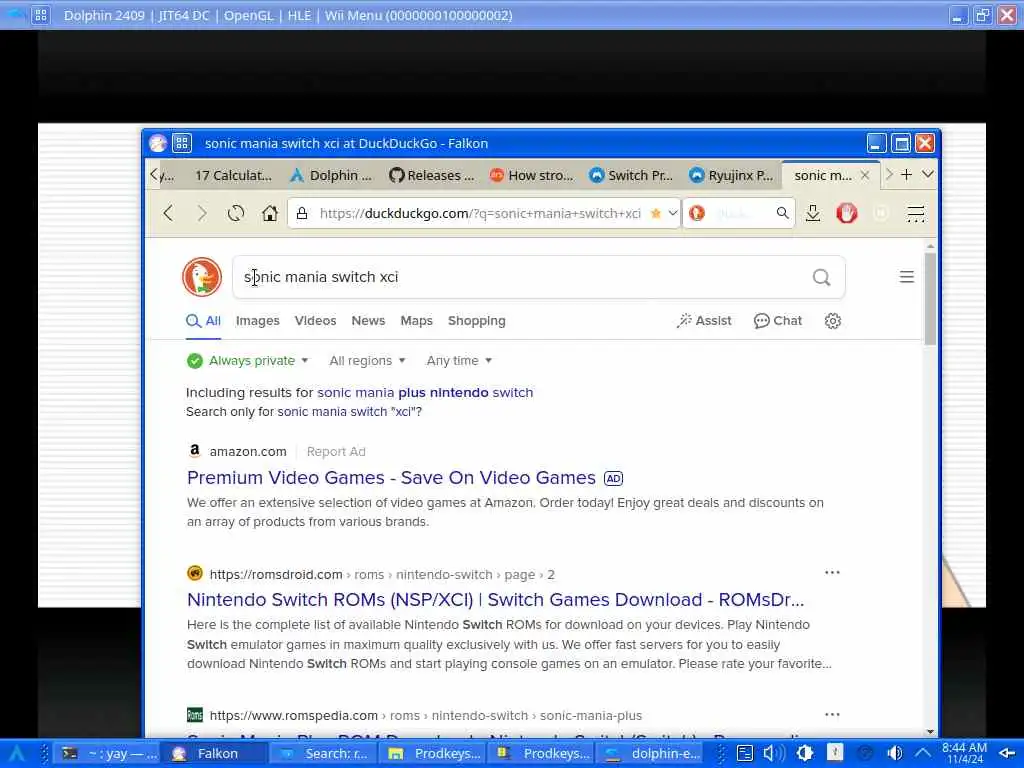Go back to the previous page
The image size is (1024, 768).
point(168,213)
